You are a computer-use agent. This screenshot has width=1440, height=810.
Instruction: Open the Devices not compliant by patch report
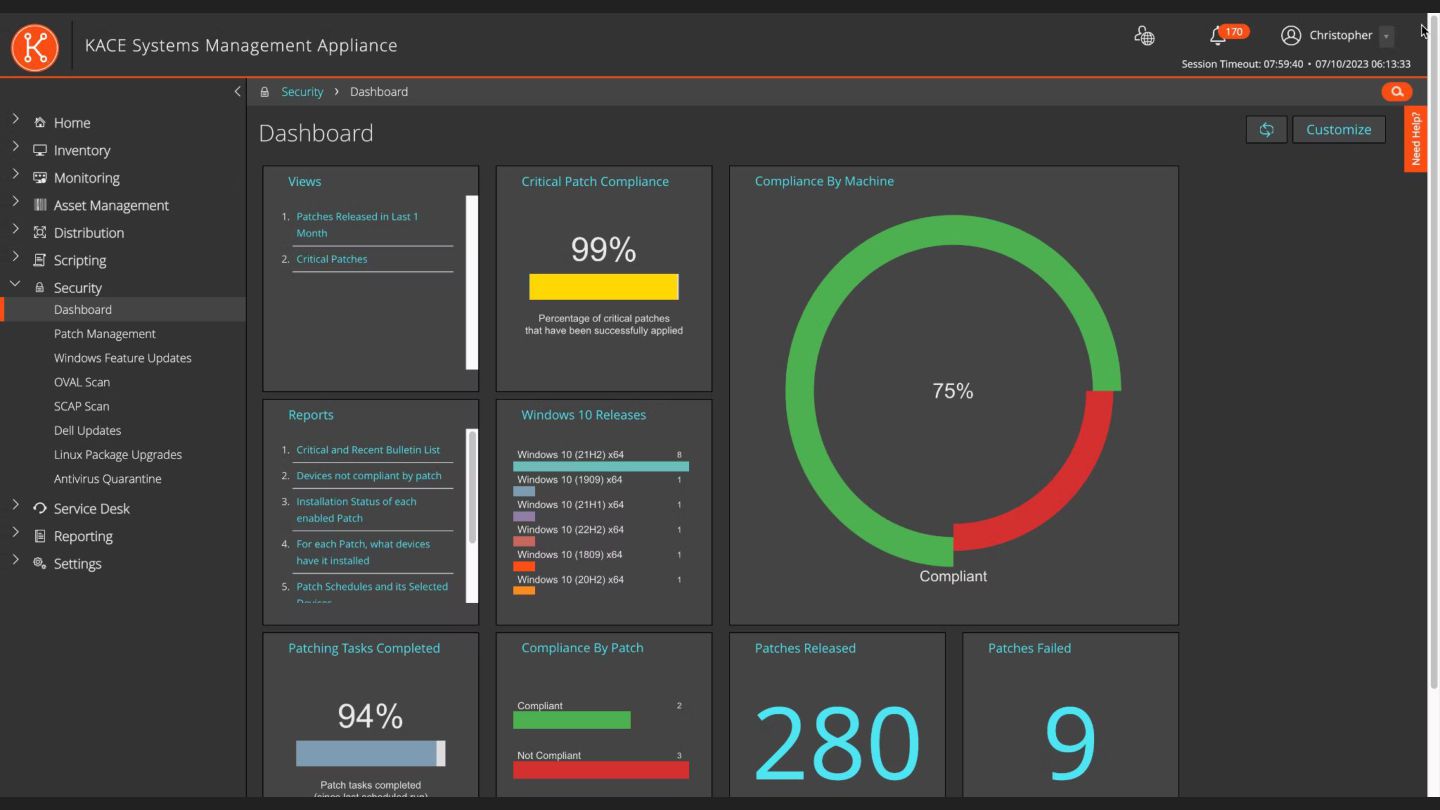click(369, 476)
